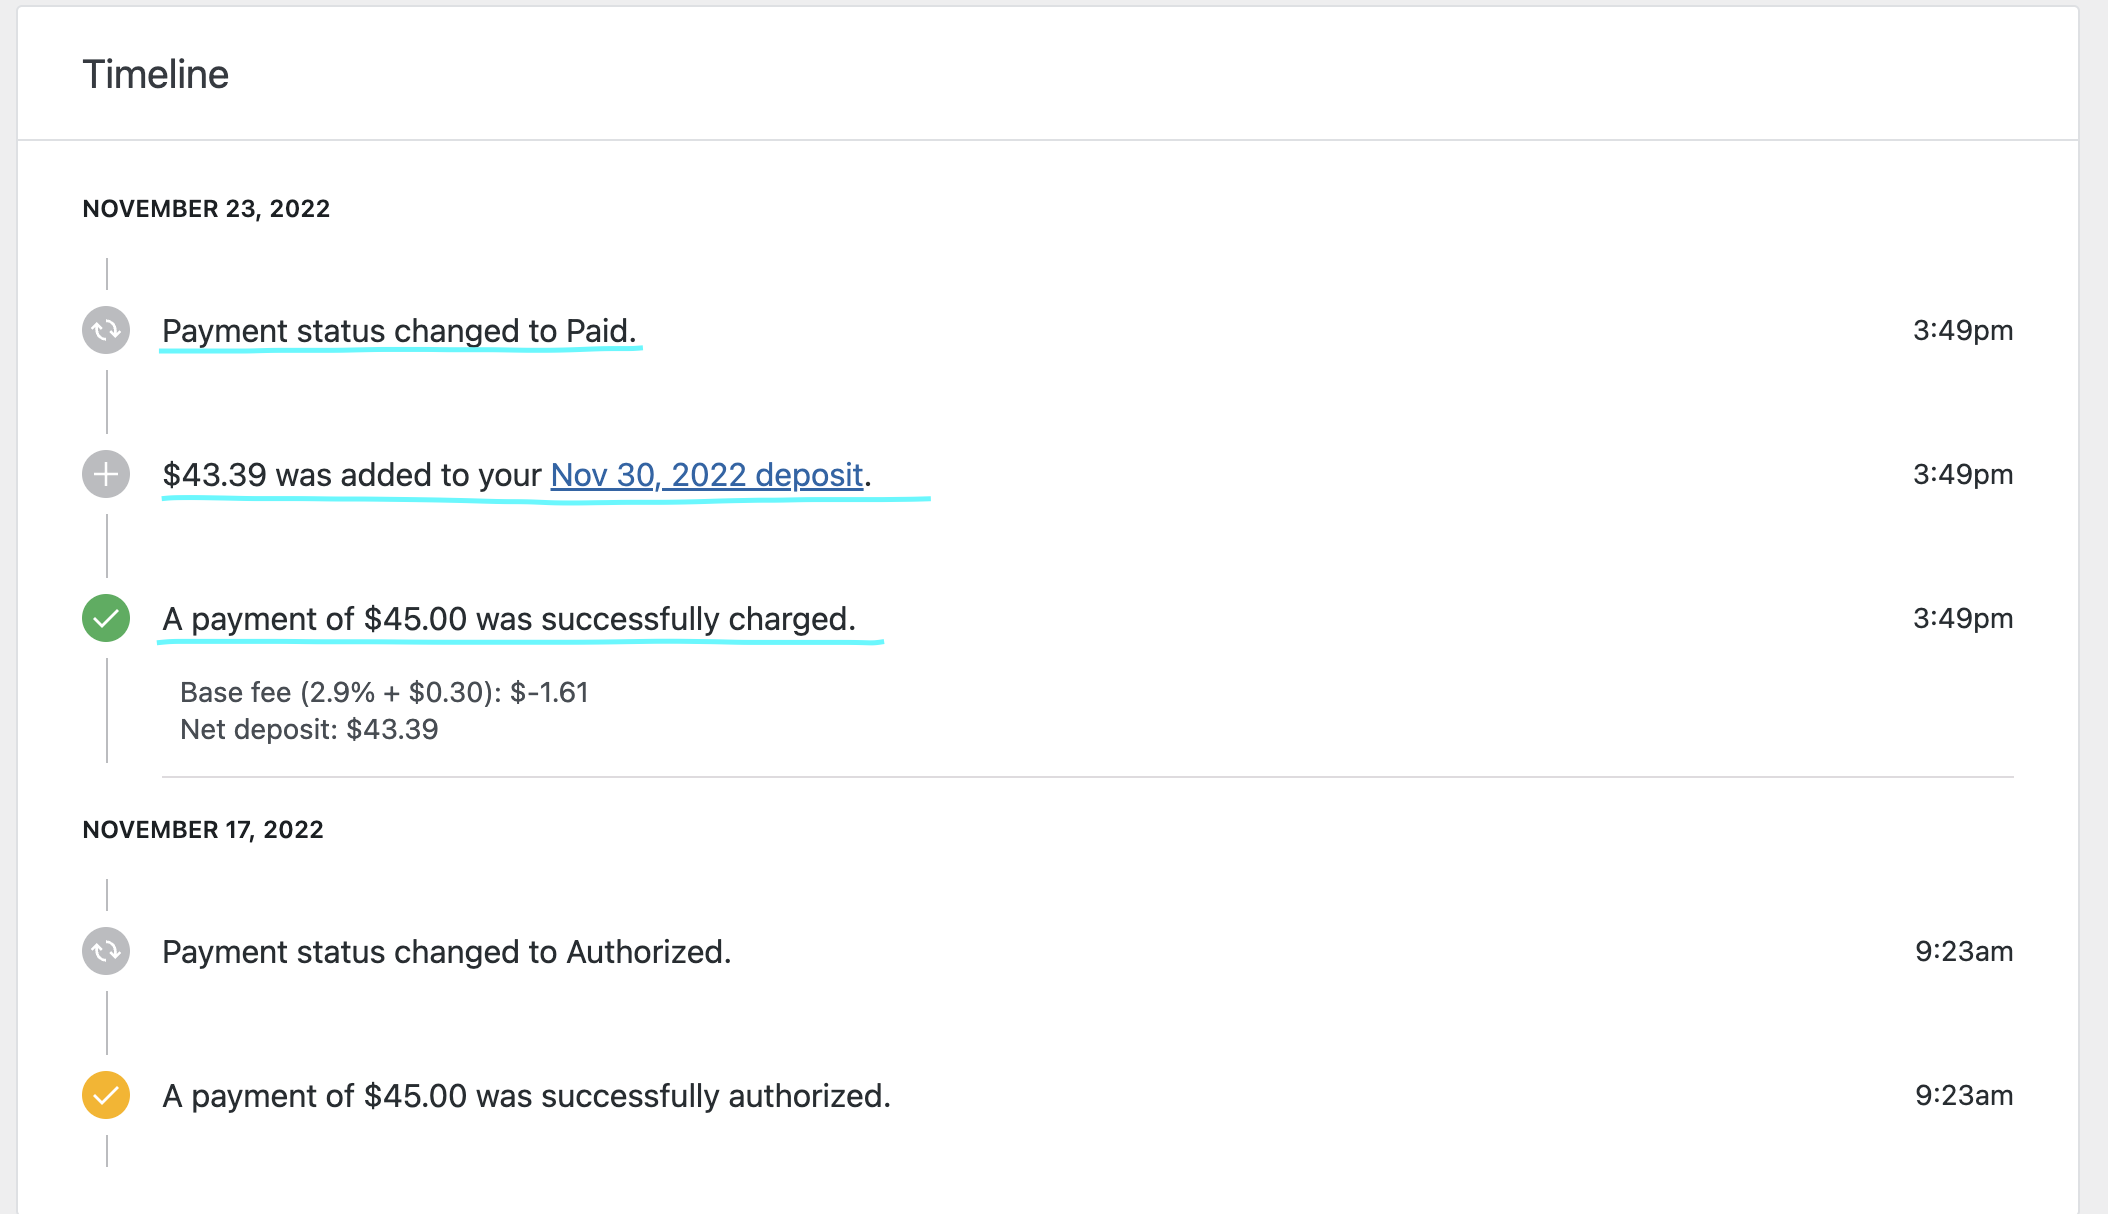
Task: Click the plus icon for the deposit entry
Action: point(106,474)
